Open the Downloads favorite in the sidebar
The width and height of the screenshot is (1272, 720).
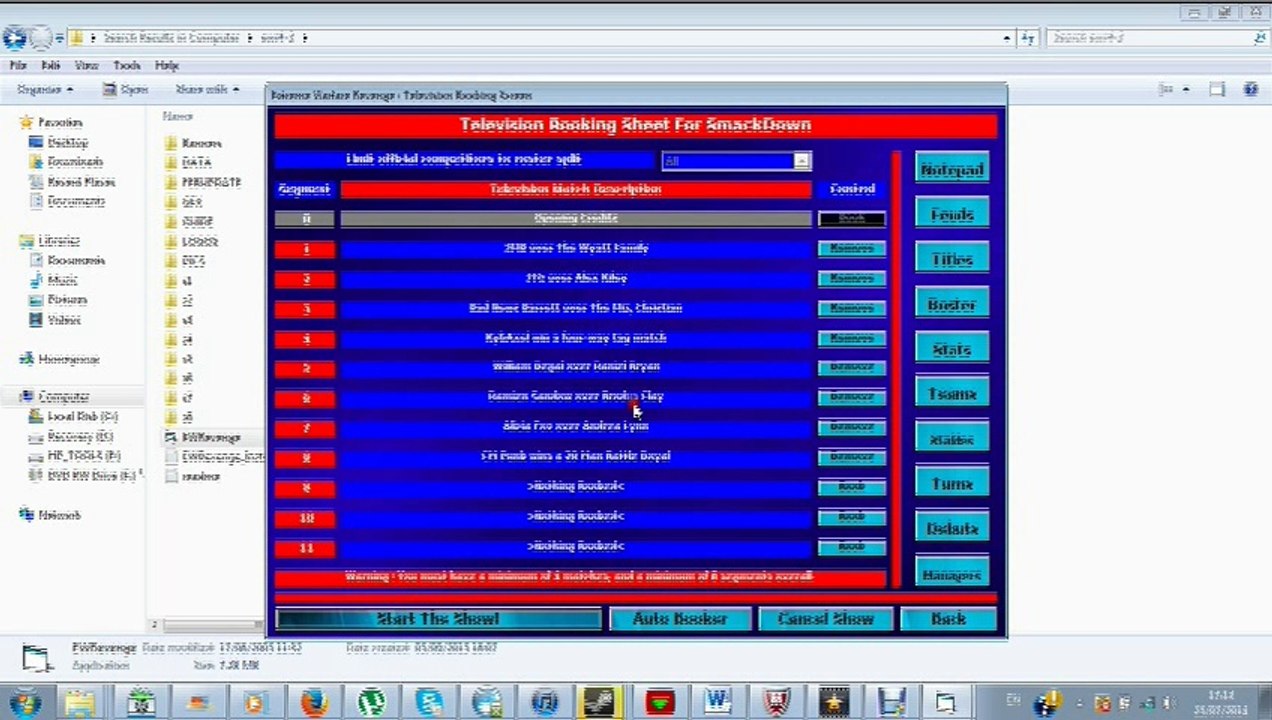(67, 161)
